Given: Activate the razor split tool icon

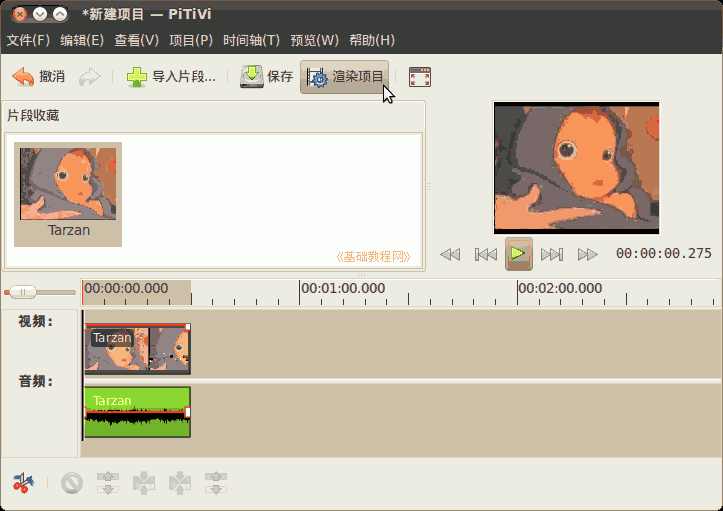Looking at the screenshot, I should 23,483.
